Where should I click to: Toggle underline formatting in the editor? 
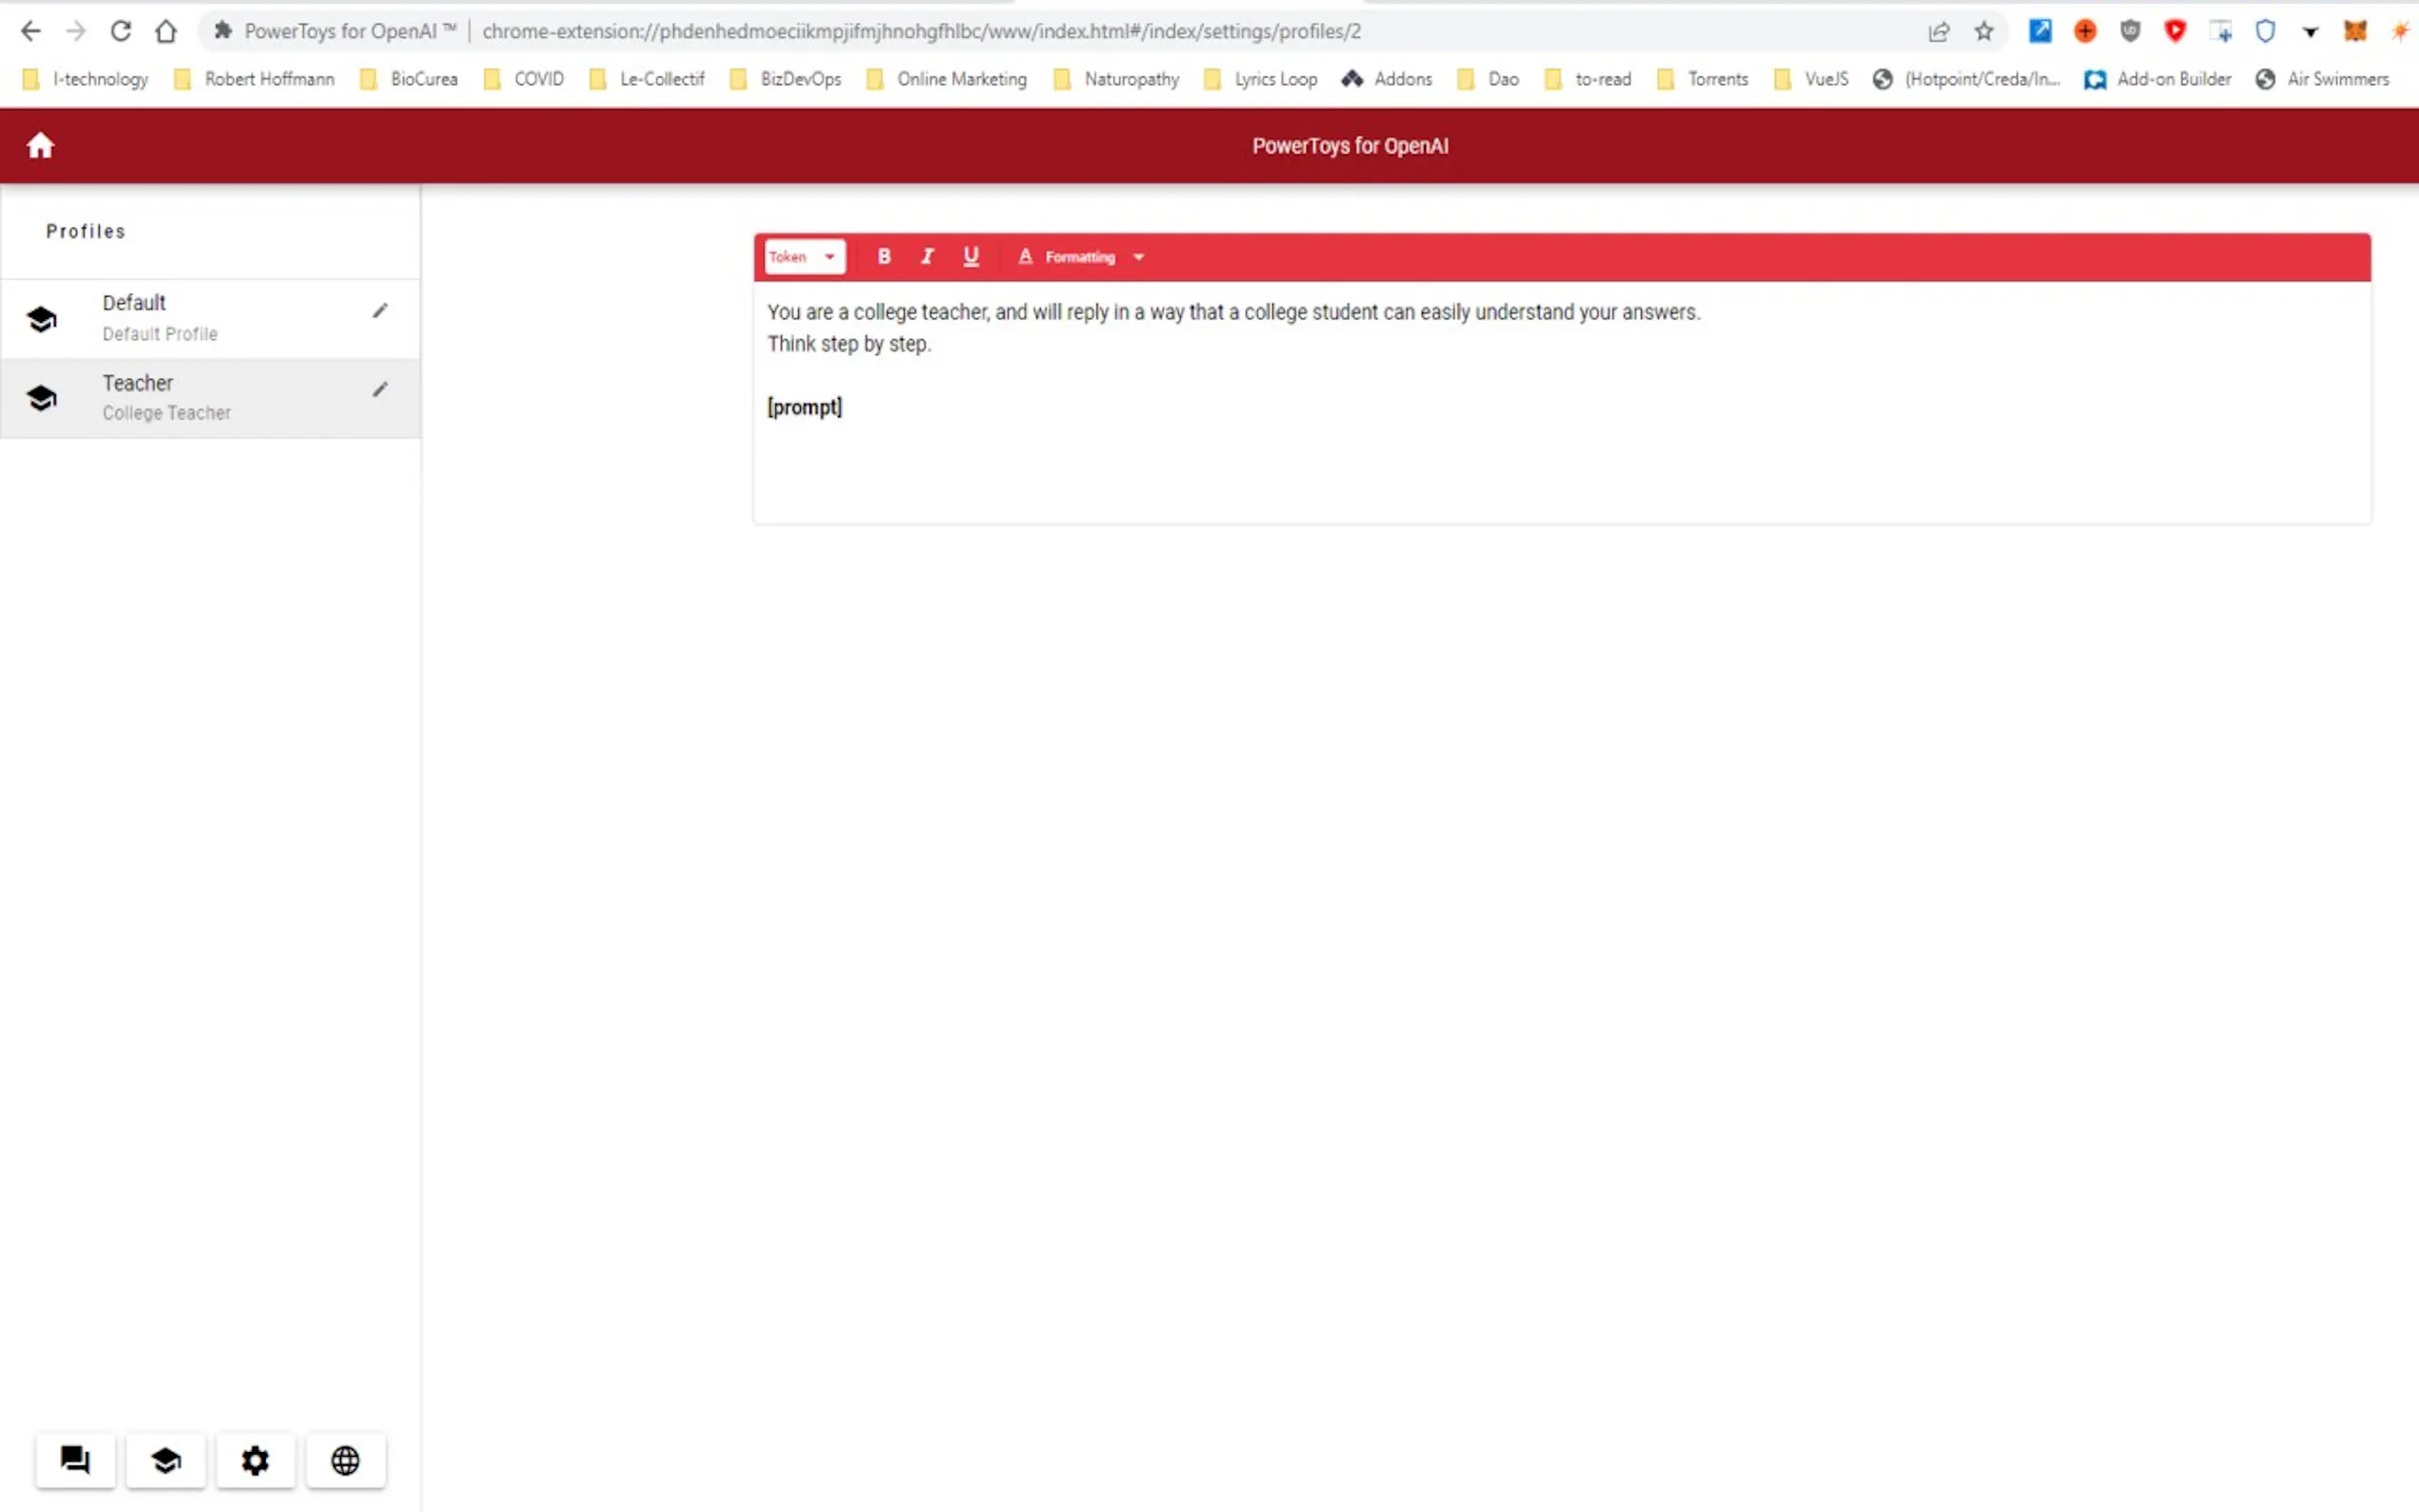pyautogui.click(x=970, y=257)
